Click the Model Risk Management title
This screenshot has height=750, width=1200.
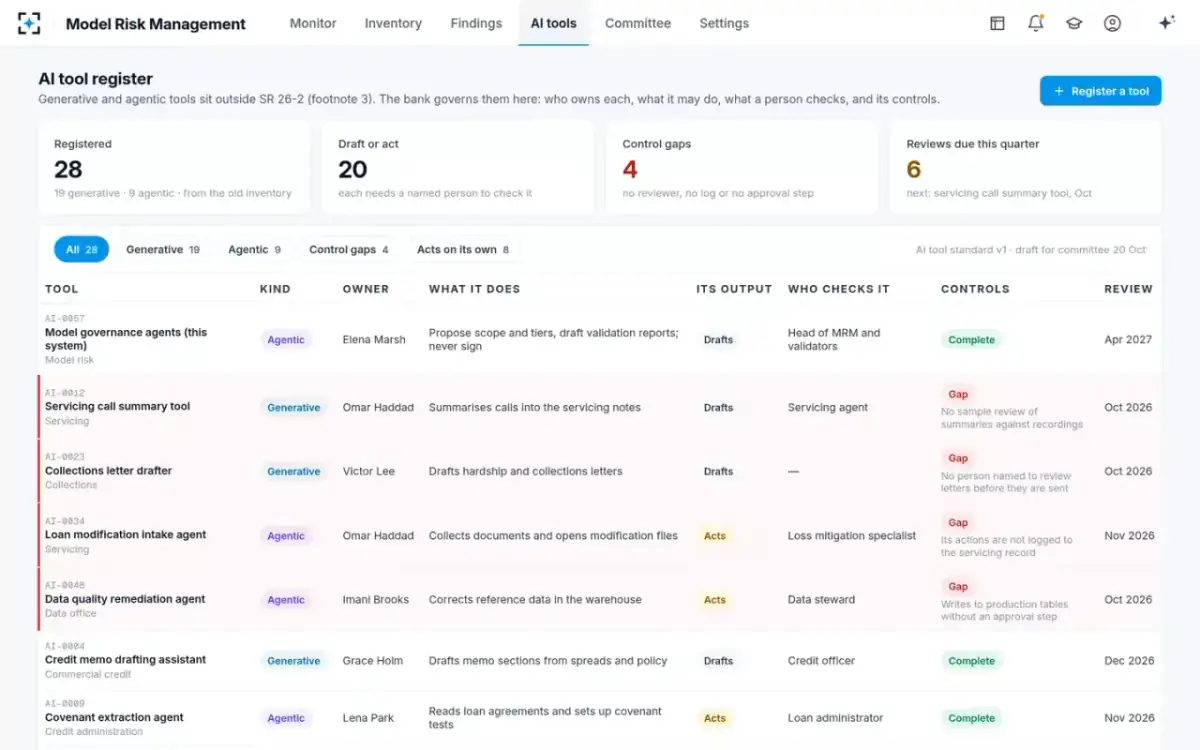coord(155,24)
